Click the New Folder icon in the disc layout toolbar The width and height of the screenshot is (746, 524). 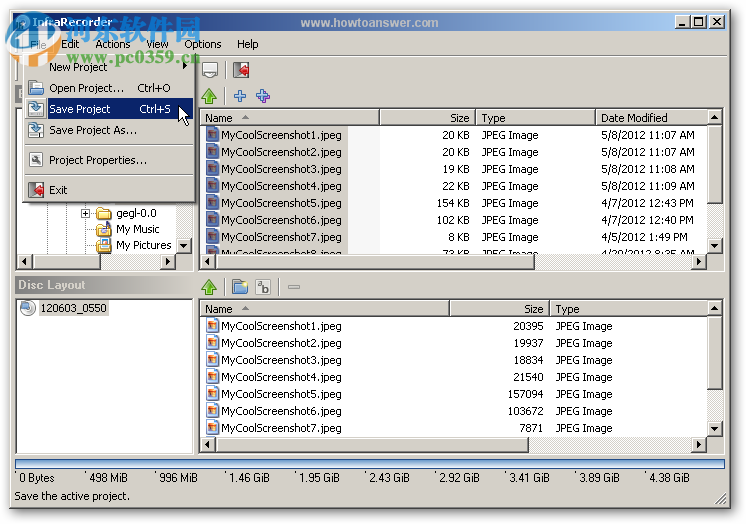pyautogui.click(x=239, y=287)
